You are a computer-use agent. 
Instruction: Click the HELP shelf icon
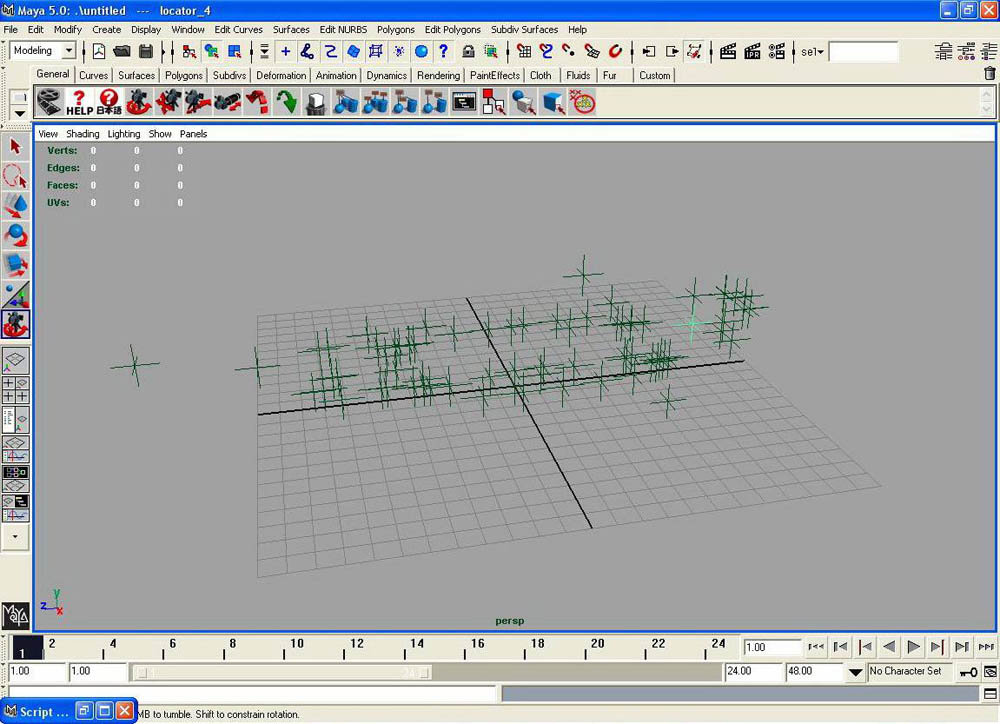click(79, 101)
